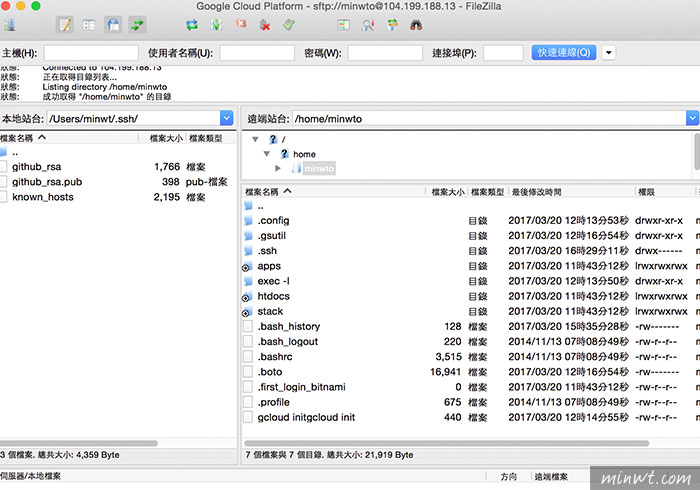This screenshot has width=700, height=490.
Task: Select the stack symlink folder icon
Action: [x=247, y=312]
